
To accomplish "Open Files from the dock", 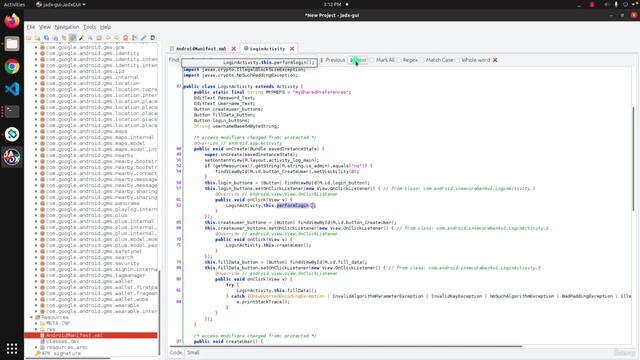I will (12, 44).
